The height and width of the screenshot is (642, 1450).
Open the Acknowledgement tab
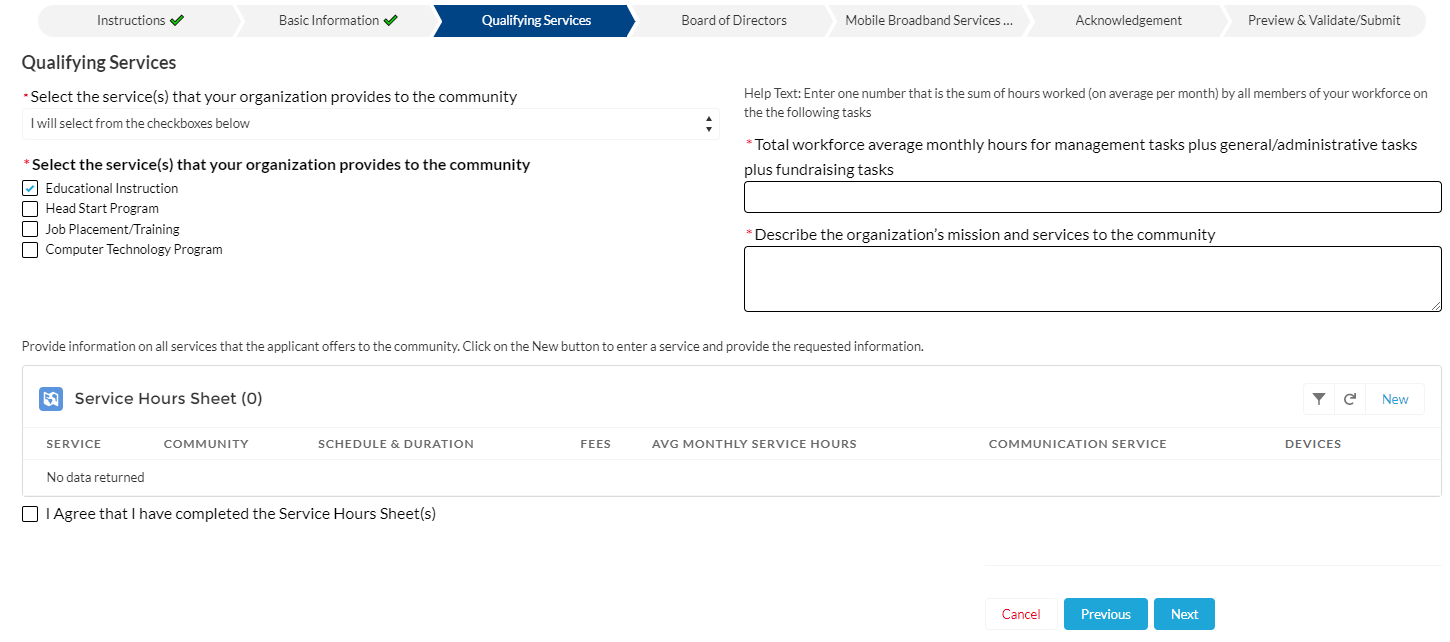pos(1128,20)
